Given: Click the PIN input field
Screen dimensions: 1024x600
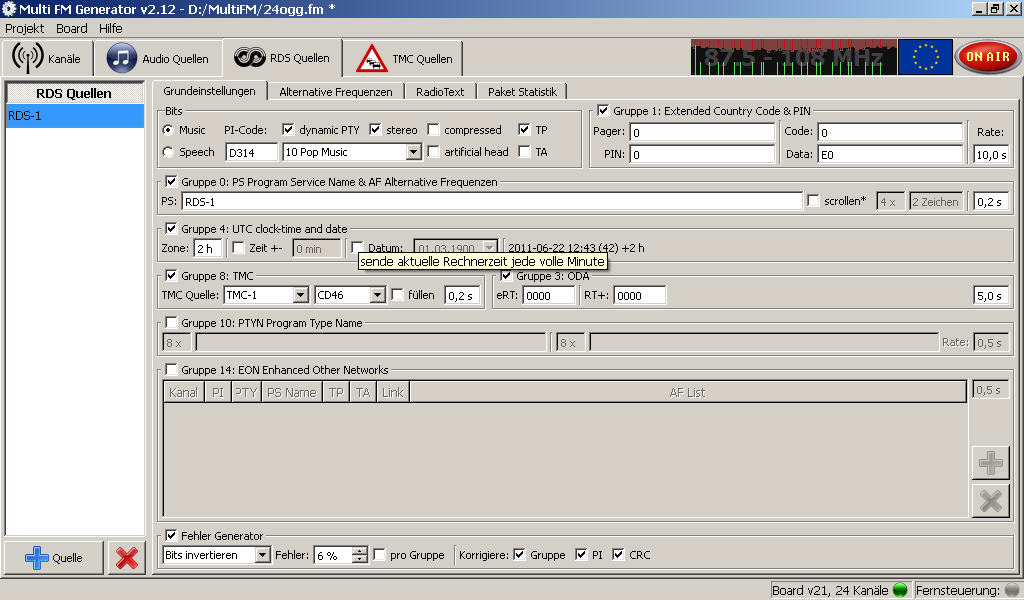Looking at the screenshot, I should coord(702,155).
